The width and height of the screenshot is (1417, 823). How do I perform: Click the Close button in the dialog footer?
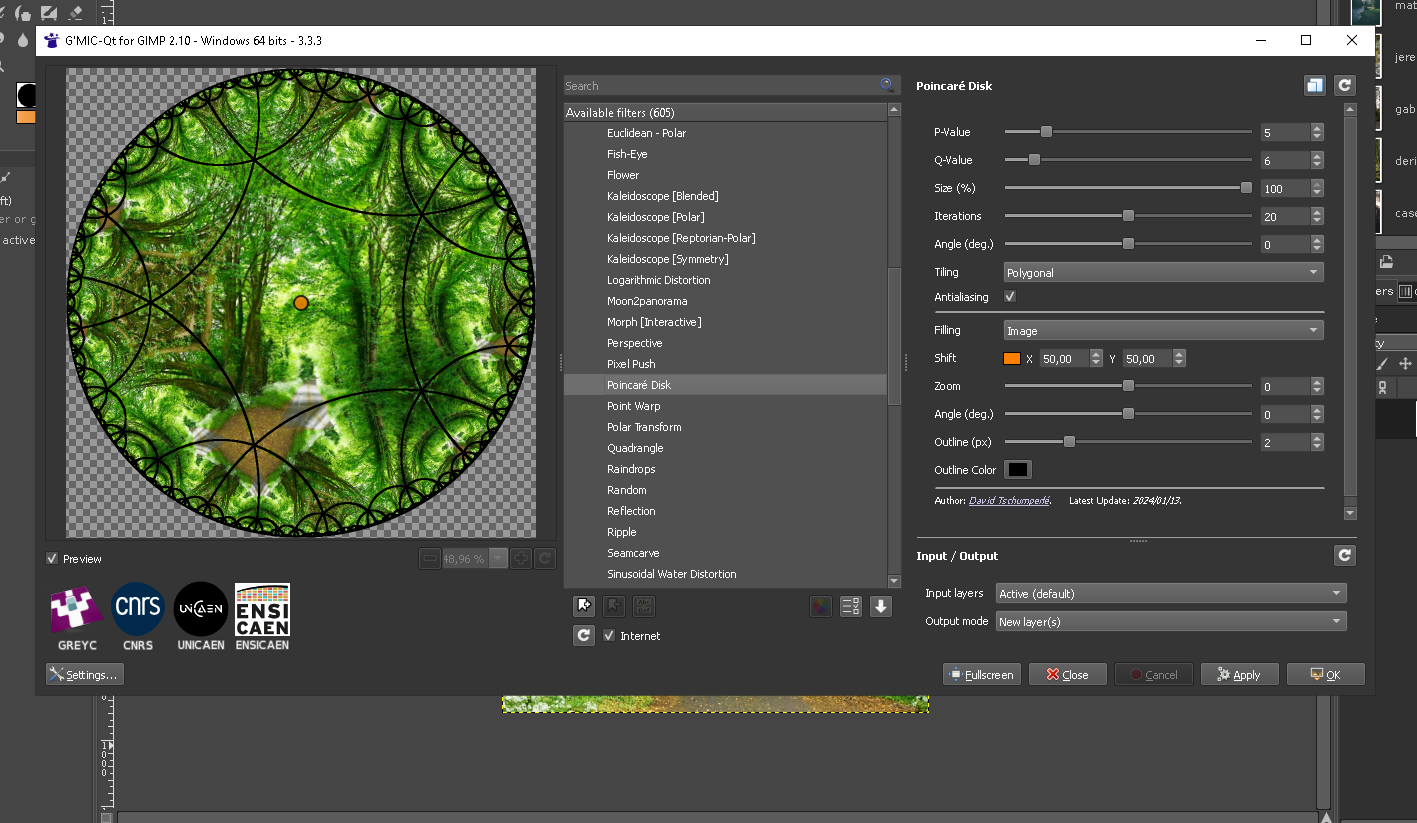(1068, 675)
